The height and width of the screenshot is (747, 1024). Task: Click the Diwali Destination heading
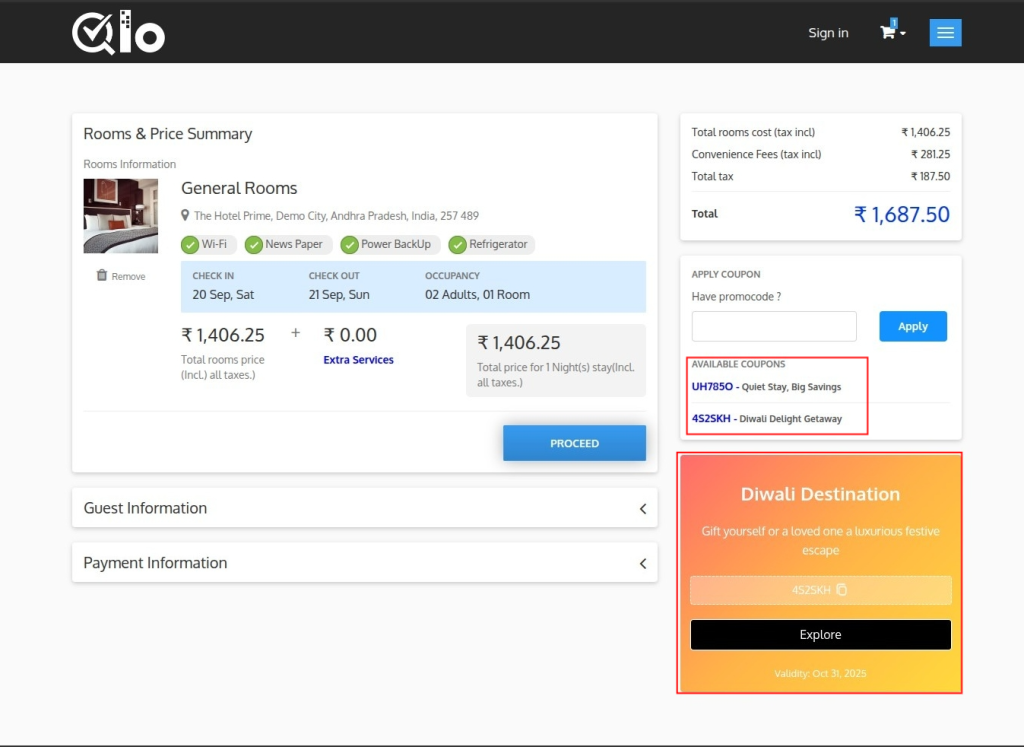(x=820, y=494)
